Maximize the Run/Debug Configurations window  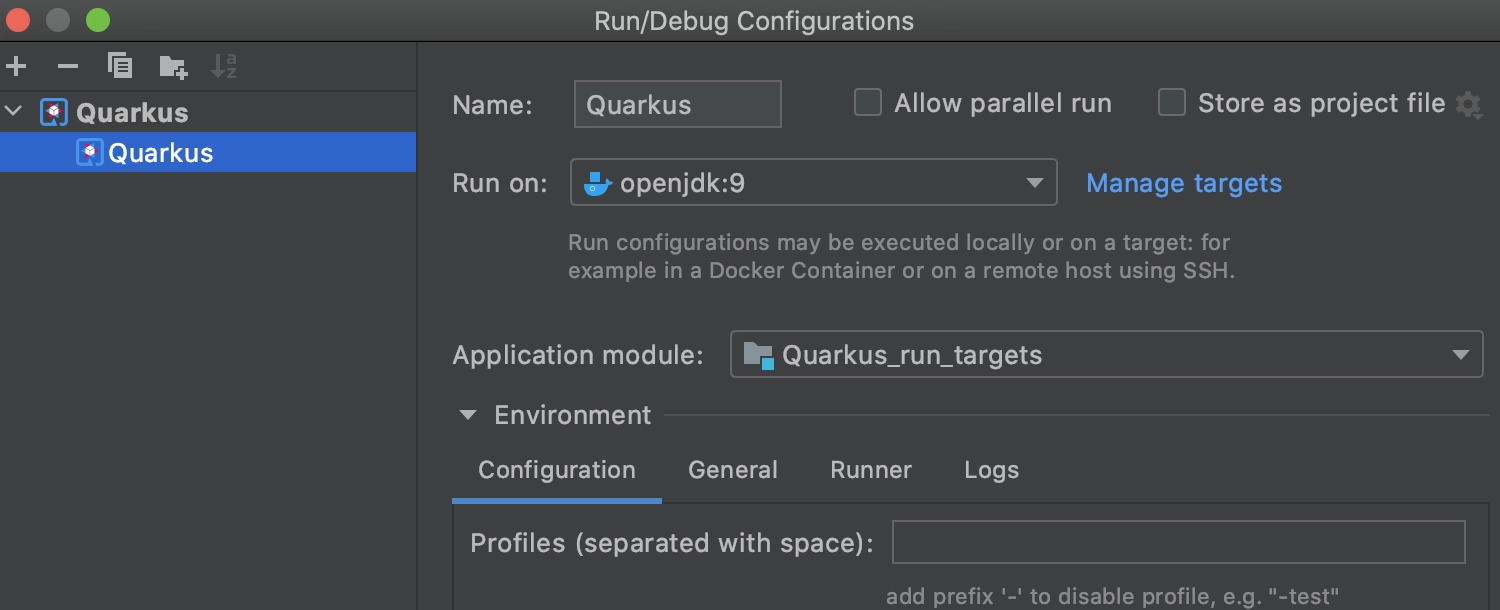point(97,20)
